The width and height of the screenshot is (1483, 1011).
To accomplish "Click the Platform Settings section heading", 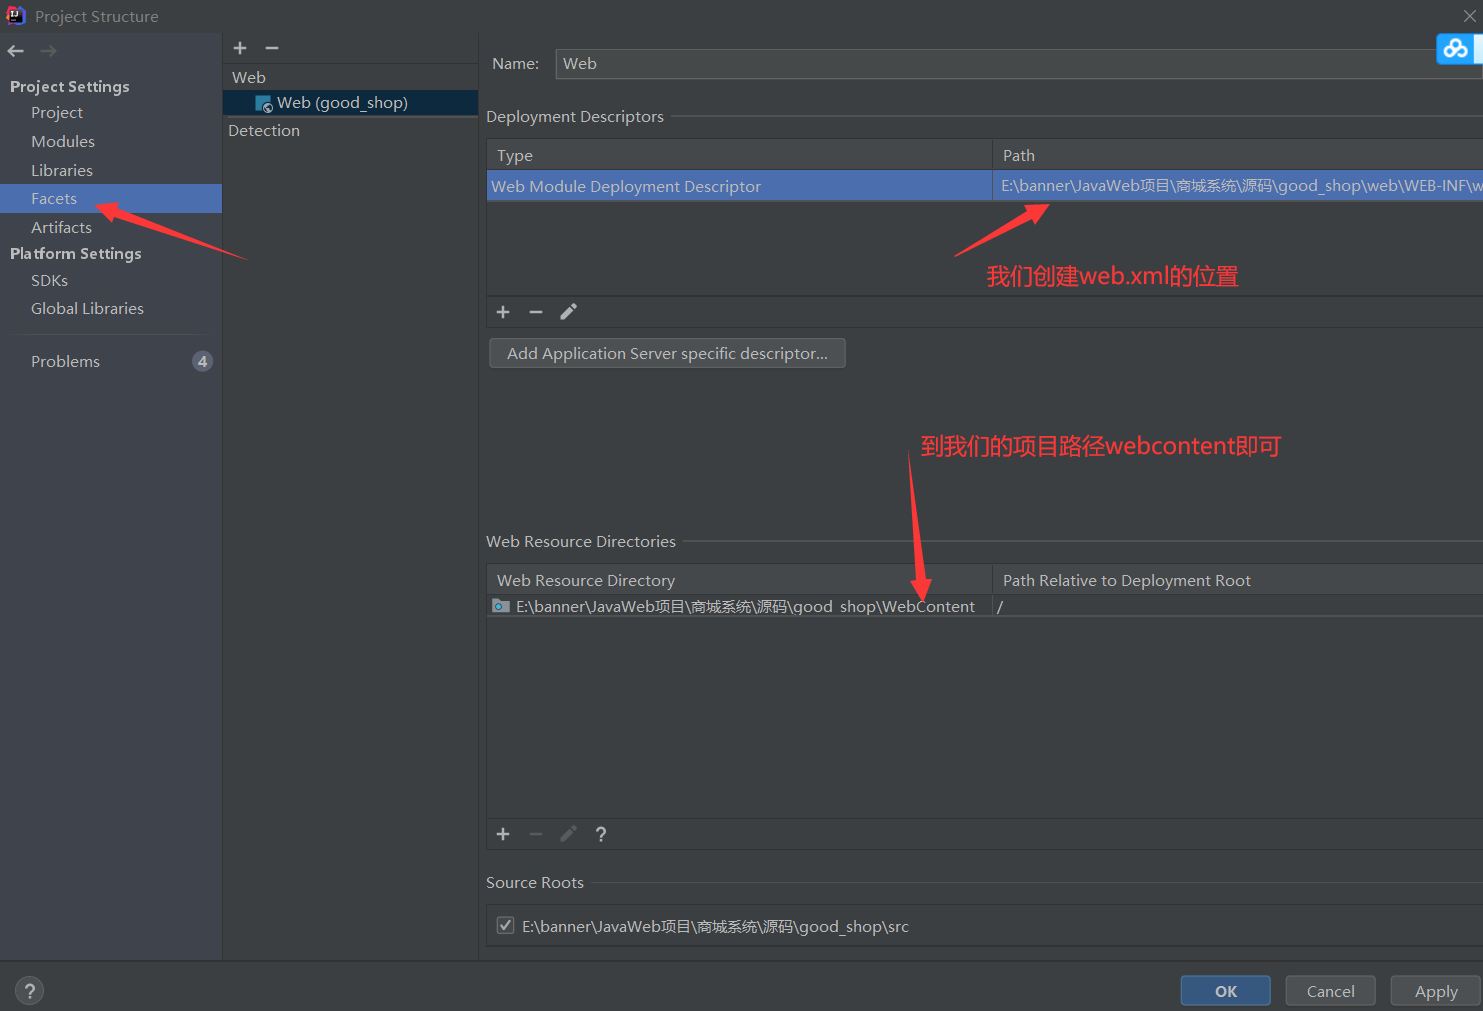I will coord(76,254).
